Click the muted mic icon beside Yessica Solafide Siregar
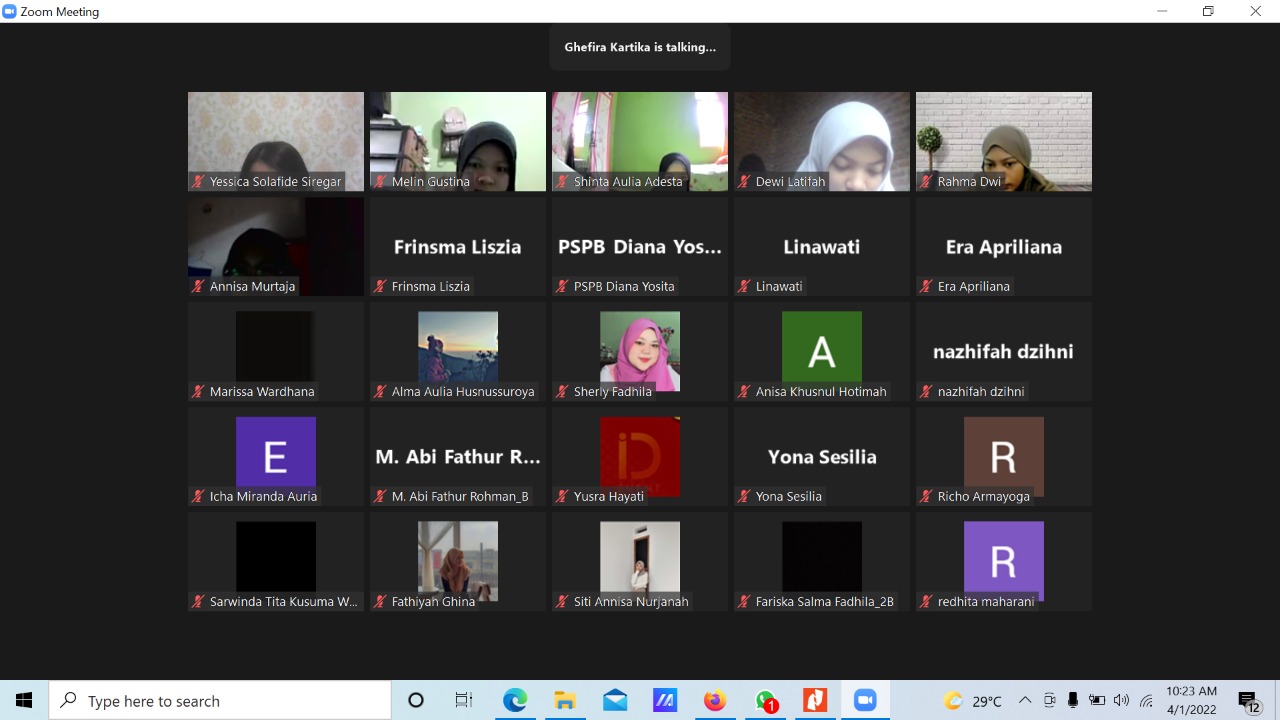 (x=199, y=182)
